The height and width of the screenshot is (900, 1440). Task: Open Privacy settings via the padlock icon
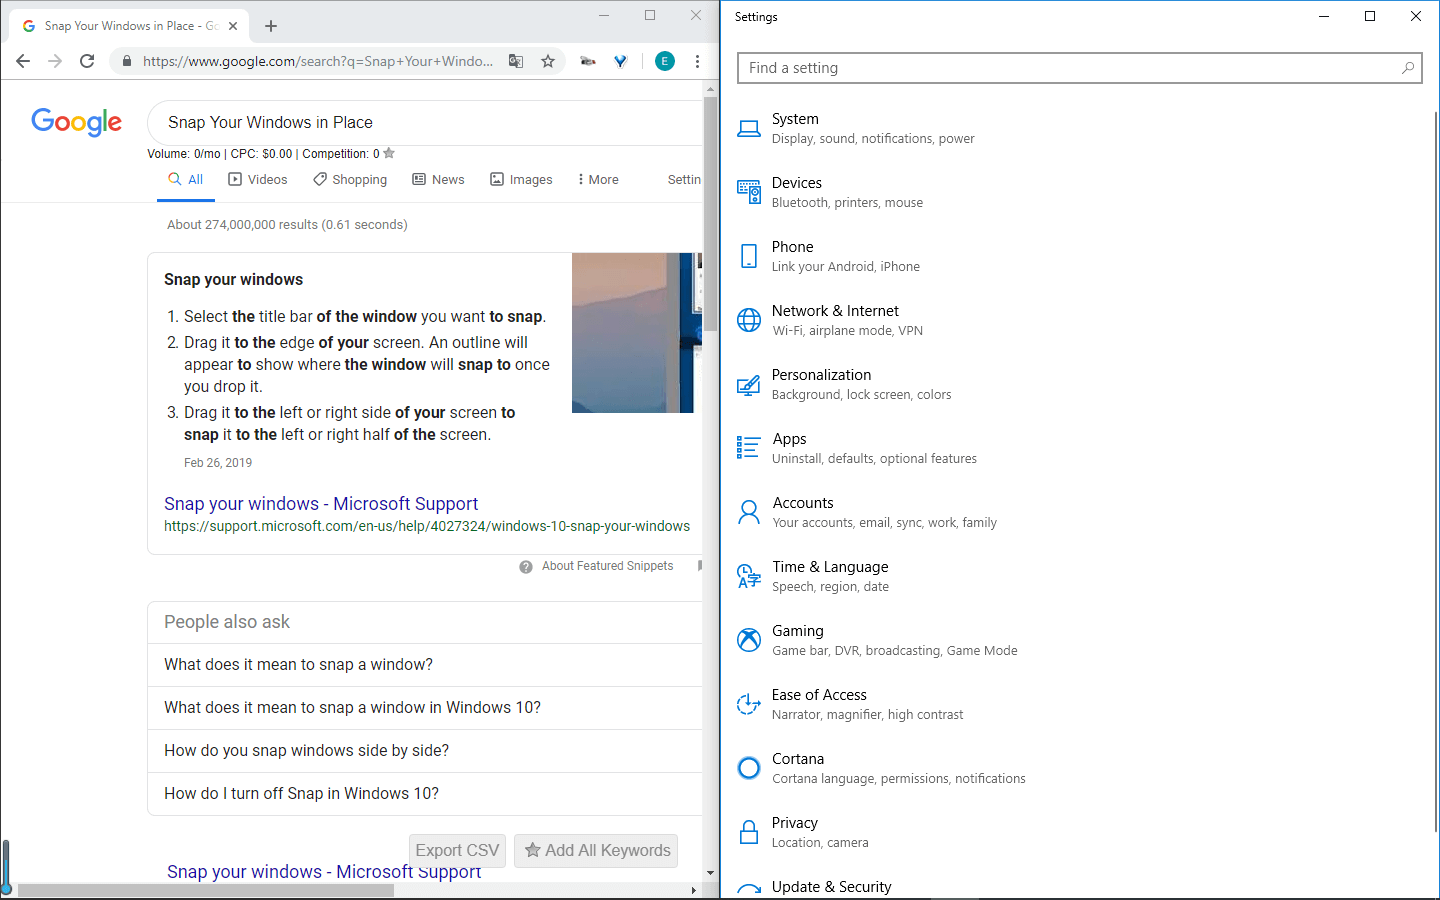pos(749,831)
